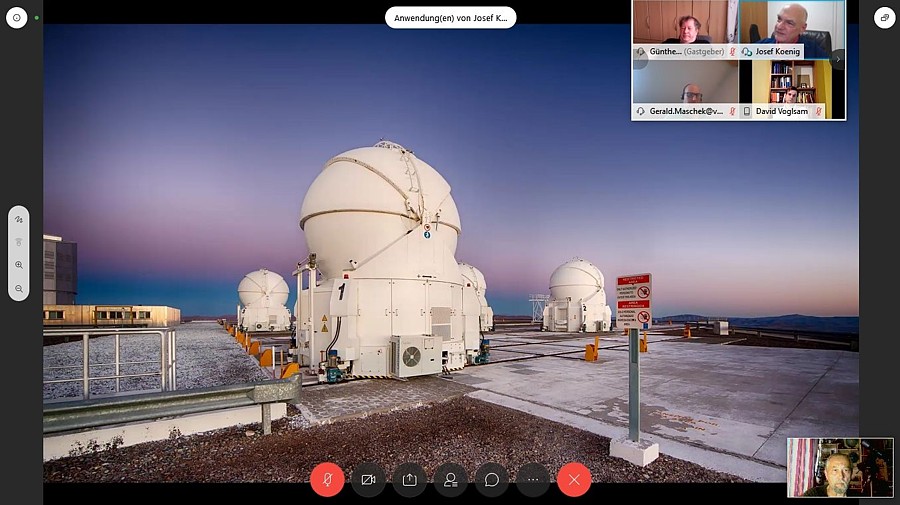Screen dimensions: 900x505
Task: Show next participants with right arrow
Action: 838,59
